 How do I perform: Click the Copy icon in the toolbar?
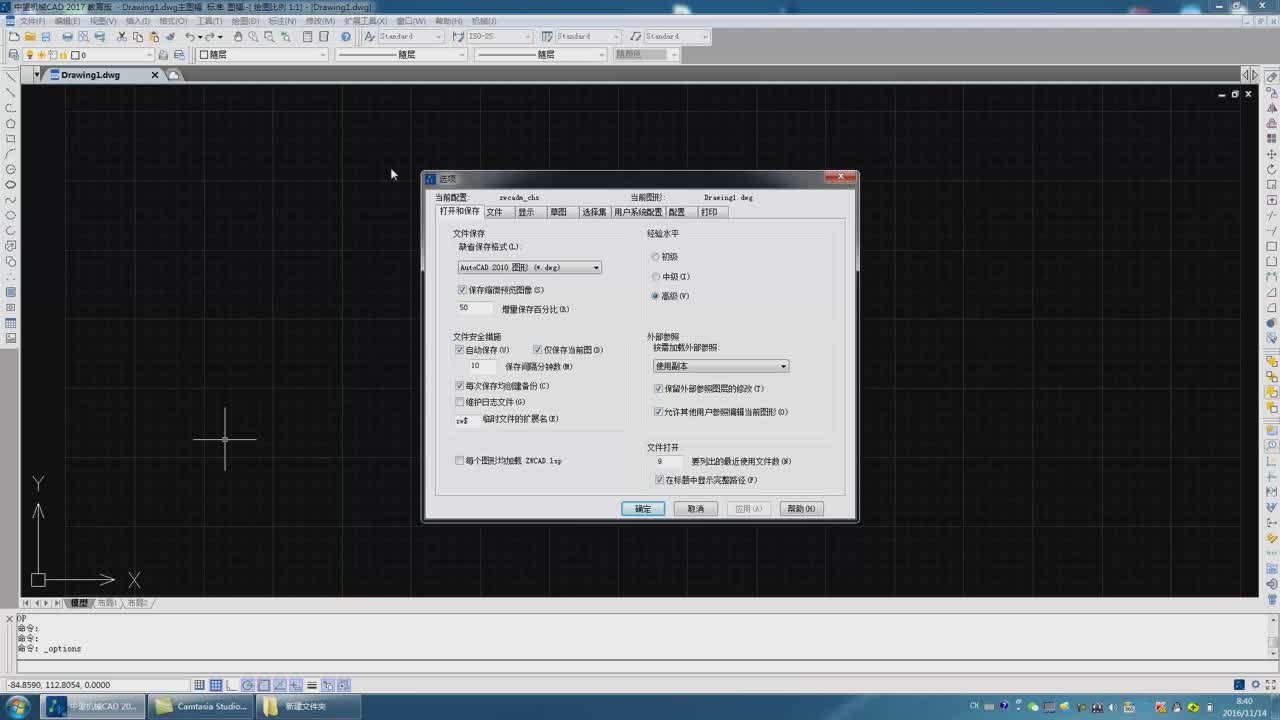pyautogui.click(x=138, y=37)
